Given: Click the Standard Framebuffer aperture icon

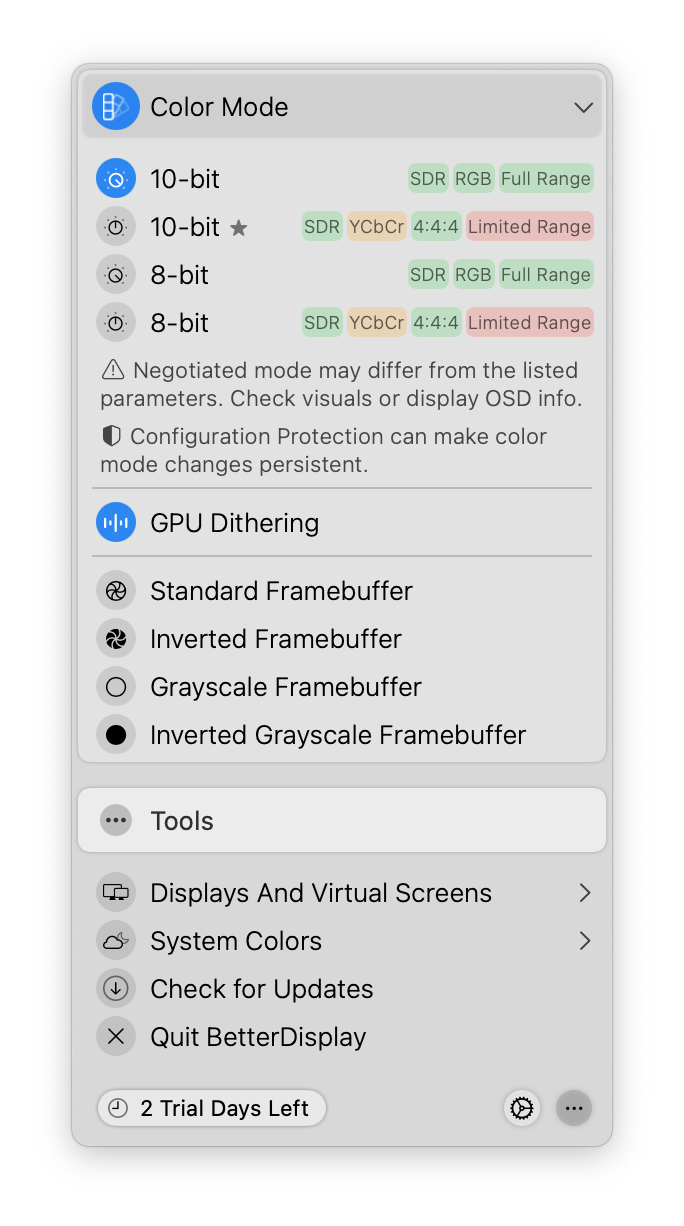Looking at the screenshot, I should click(116, 591).
